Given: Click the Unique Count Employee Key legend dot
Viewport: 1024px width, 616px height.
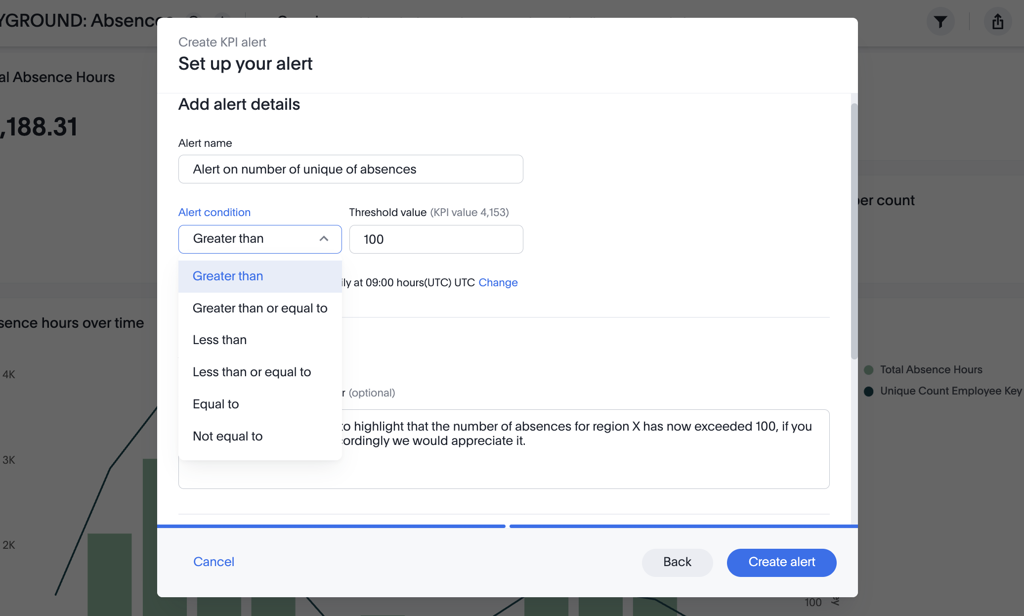Looking at the screenshot, I should pyautogui.click(x=868, y=391).
